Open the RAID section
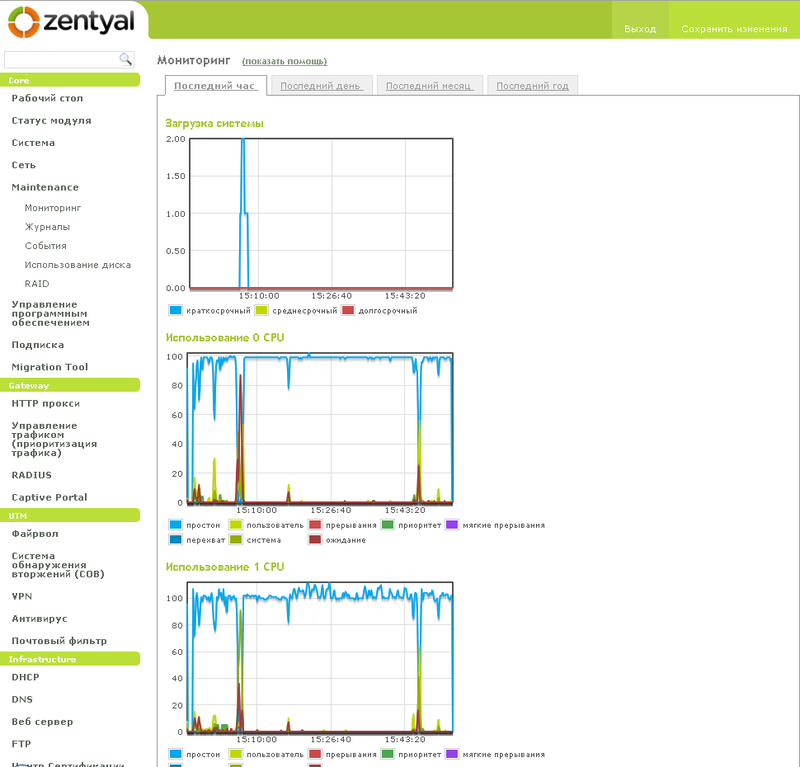Screen dimensions: 800x767 point(37,283)
